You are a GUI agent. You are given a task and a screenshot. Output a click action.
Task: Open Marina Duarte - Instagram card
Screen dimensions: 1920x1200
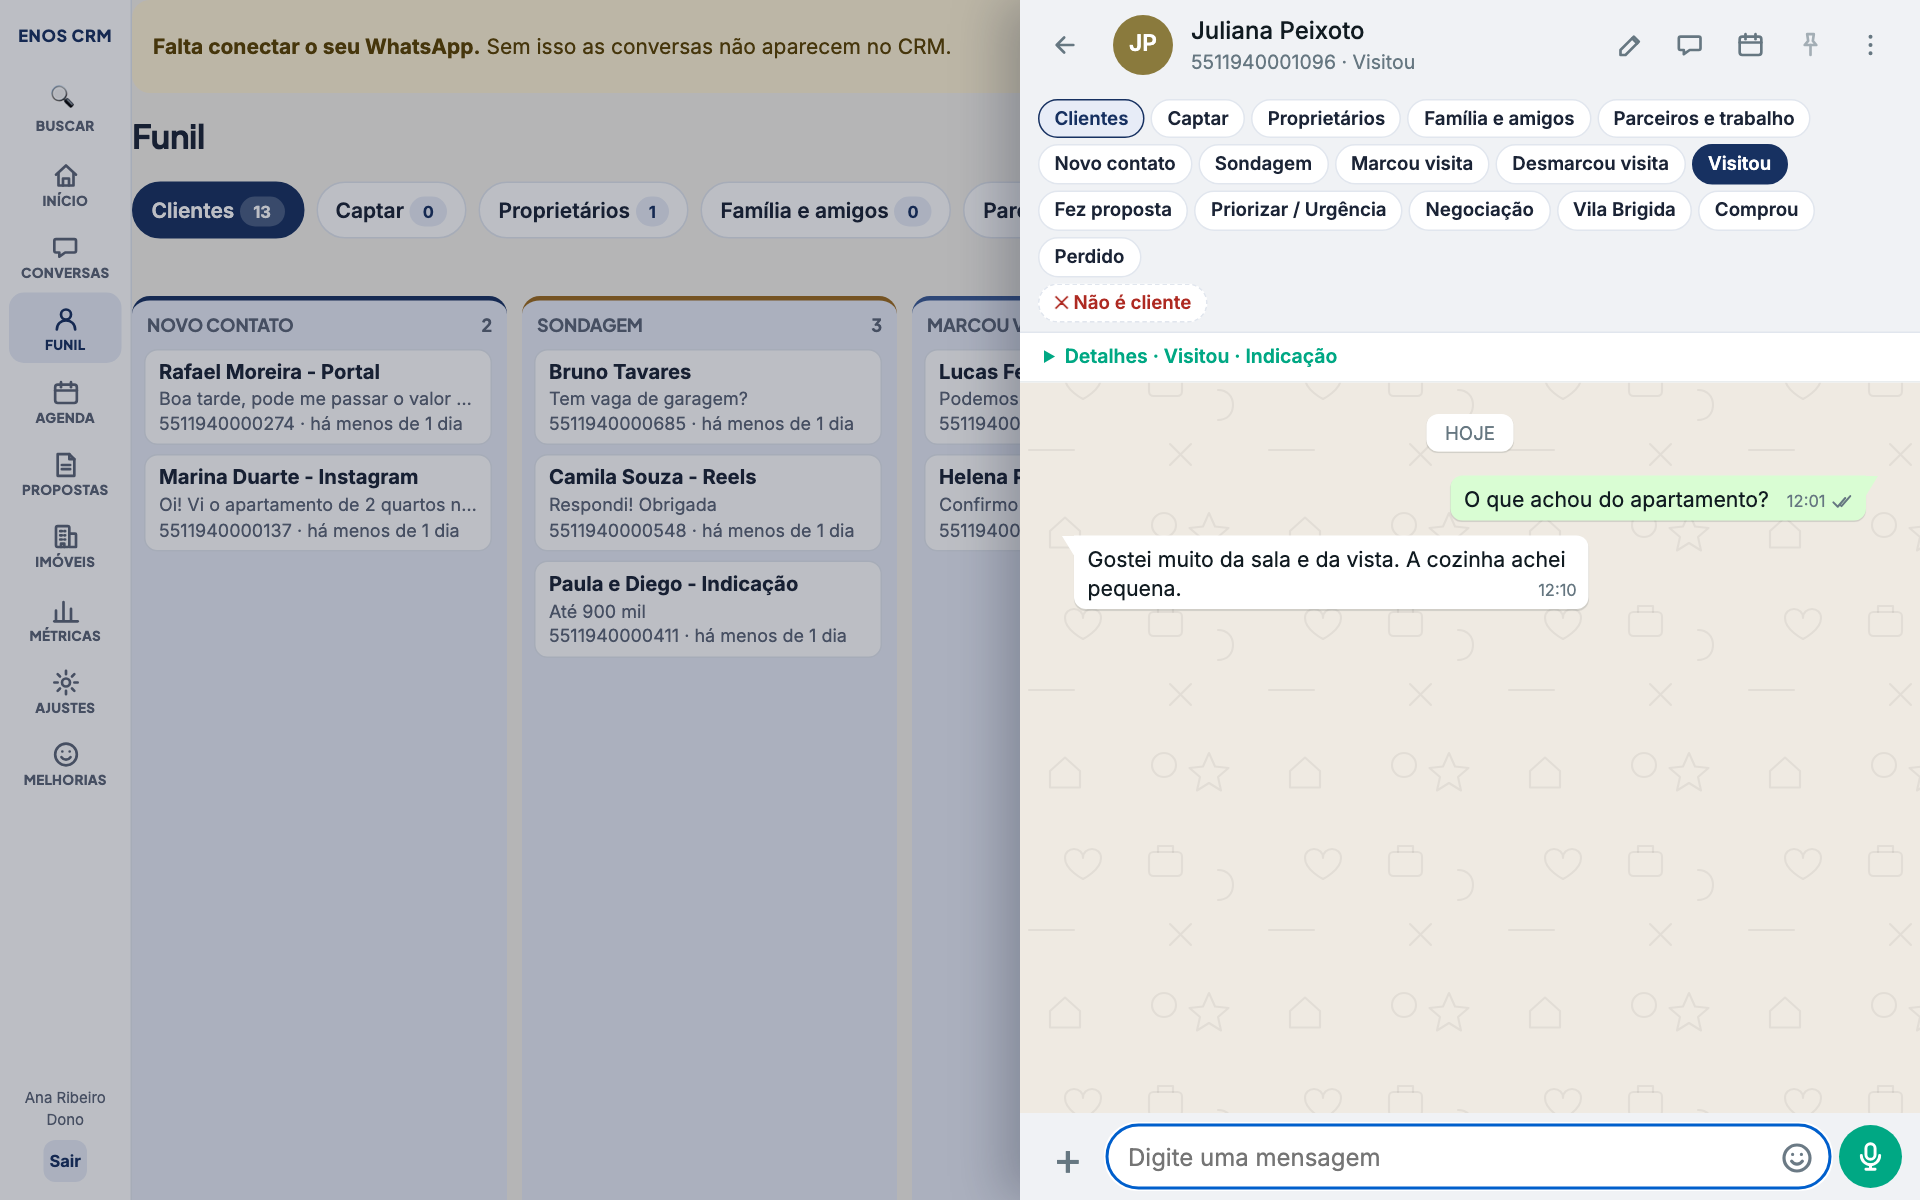pos(318,503)
